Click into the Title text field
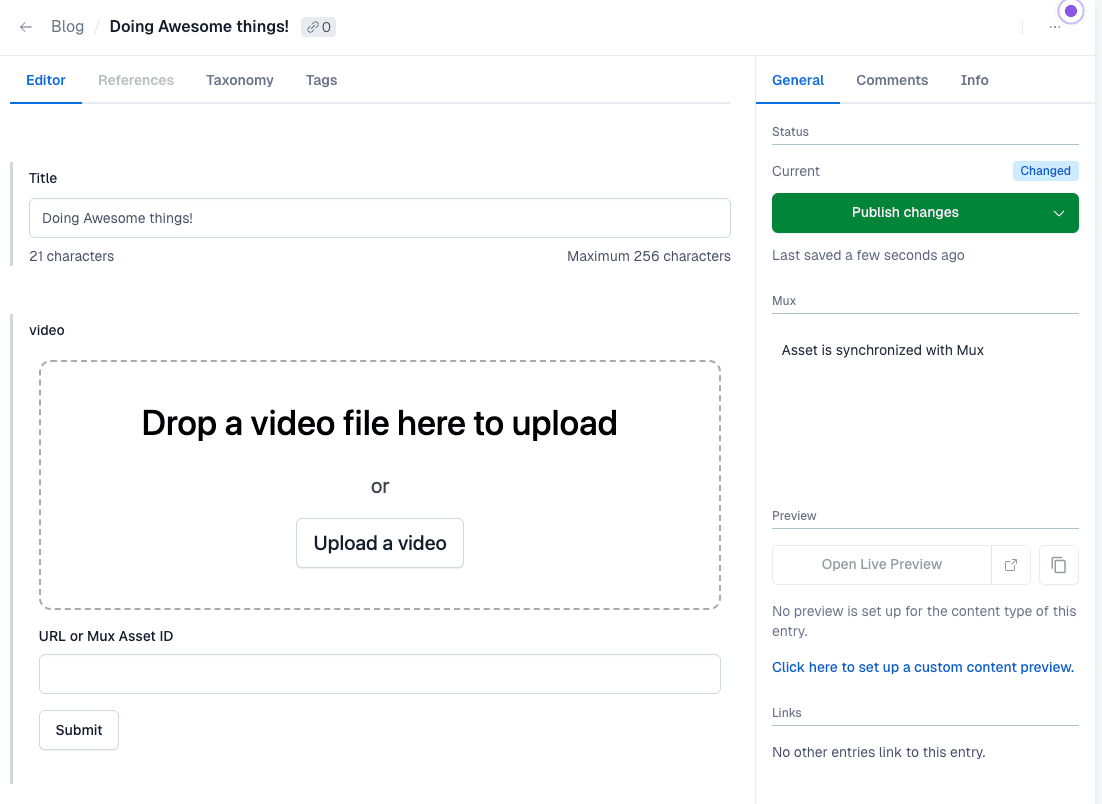The height and width of the screenshot is (804, 1102). 380,218
